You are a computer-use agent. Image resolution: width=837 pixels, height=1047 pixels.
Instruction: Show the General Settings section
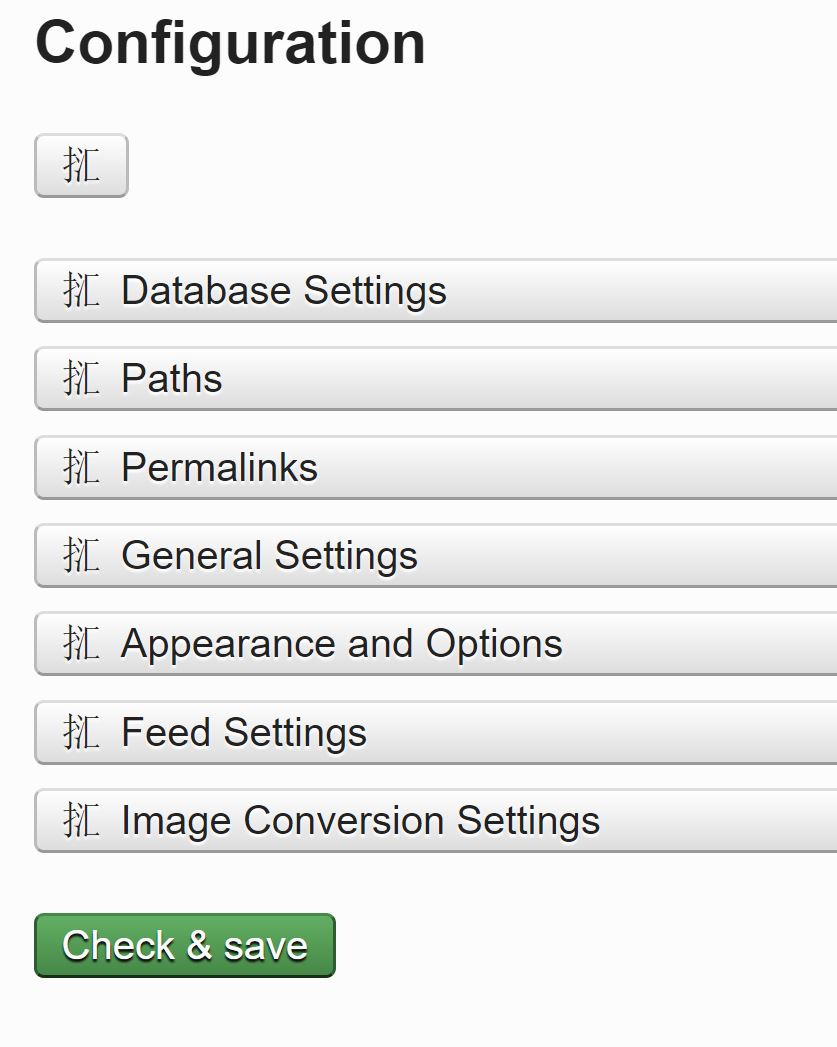click(x=269, y=556)
